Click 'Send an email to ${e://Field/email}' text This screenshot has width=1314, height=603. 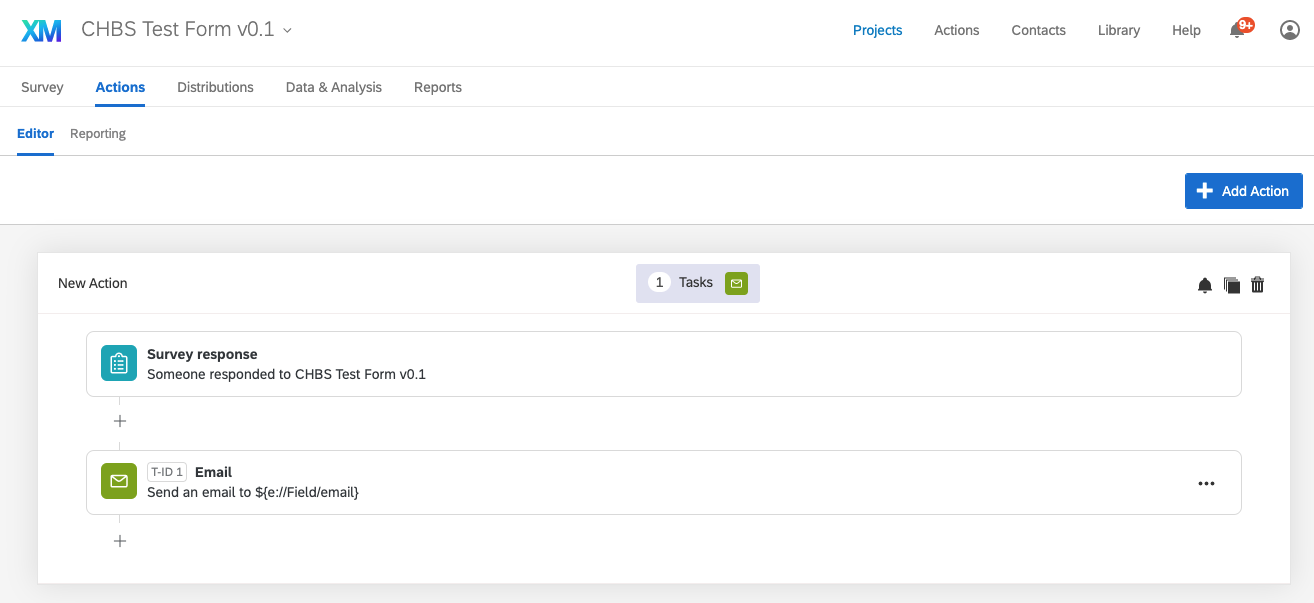pos(253,492)
